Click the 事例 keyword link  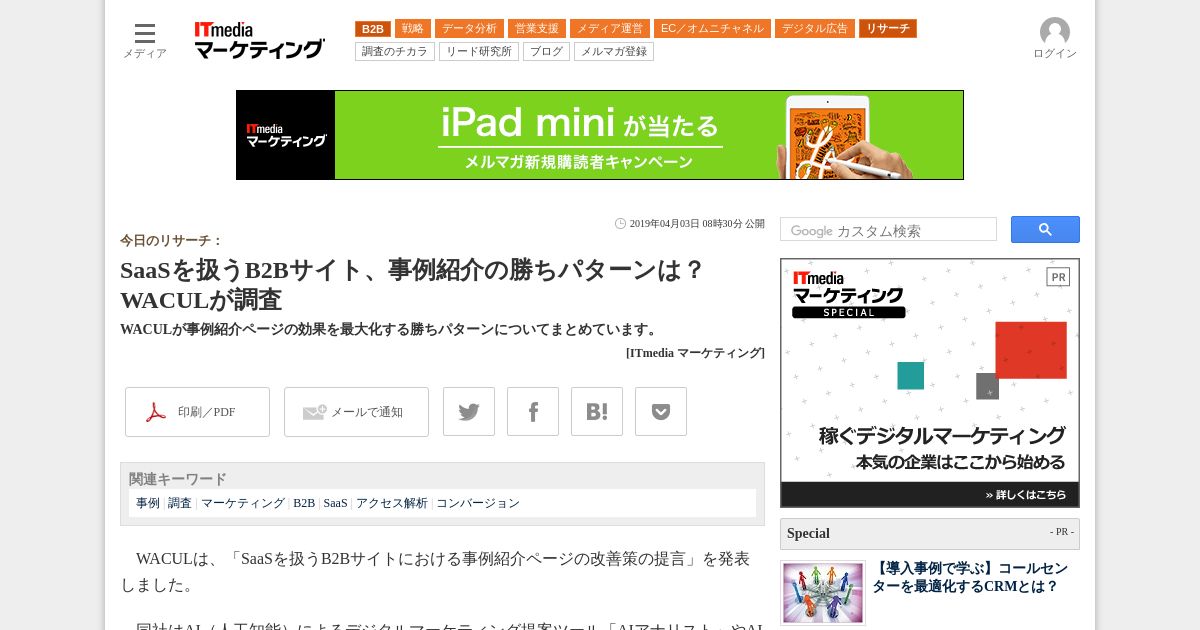[148, 503]
